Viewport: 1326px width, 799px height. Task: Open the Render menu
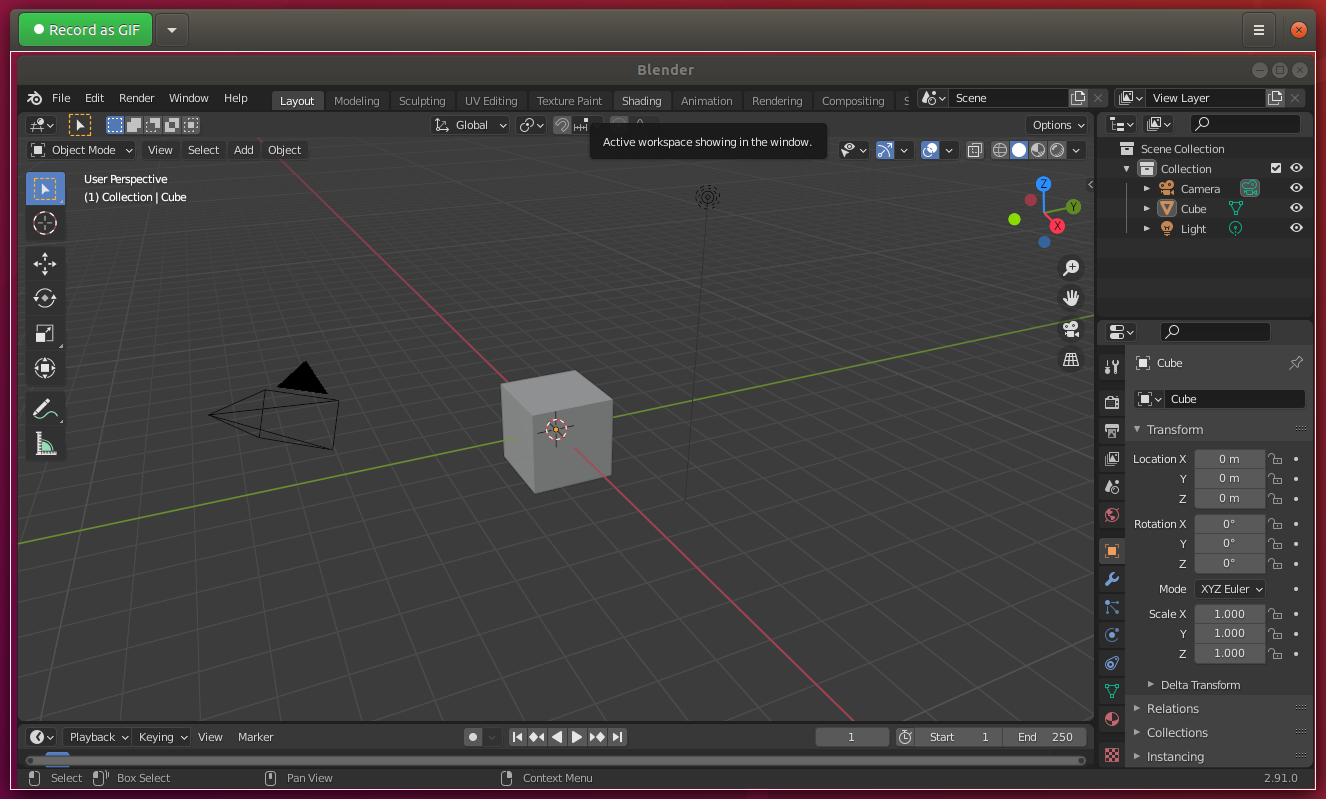[x=137, y=98]
